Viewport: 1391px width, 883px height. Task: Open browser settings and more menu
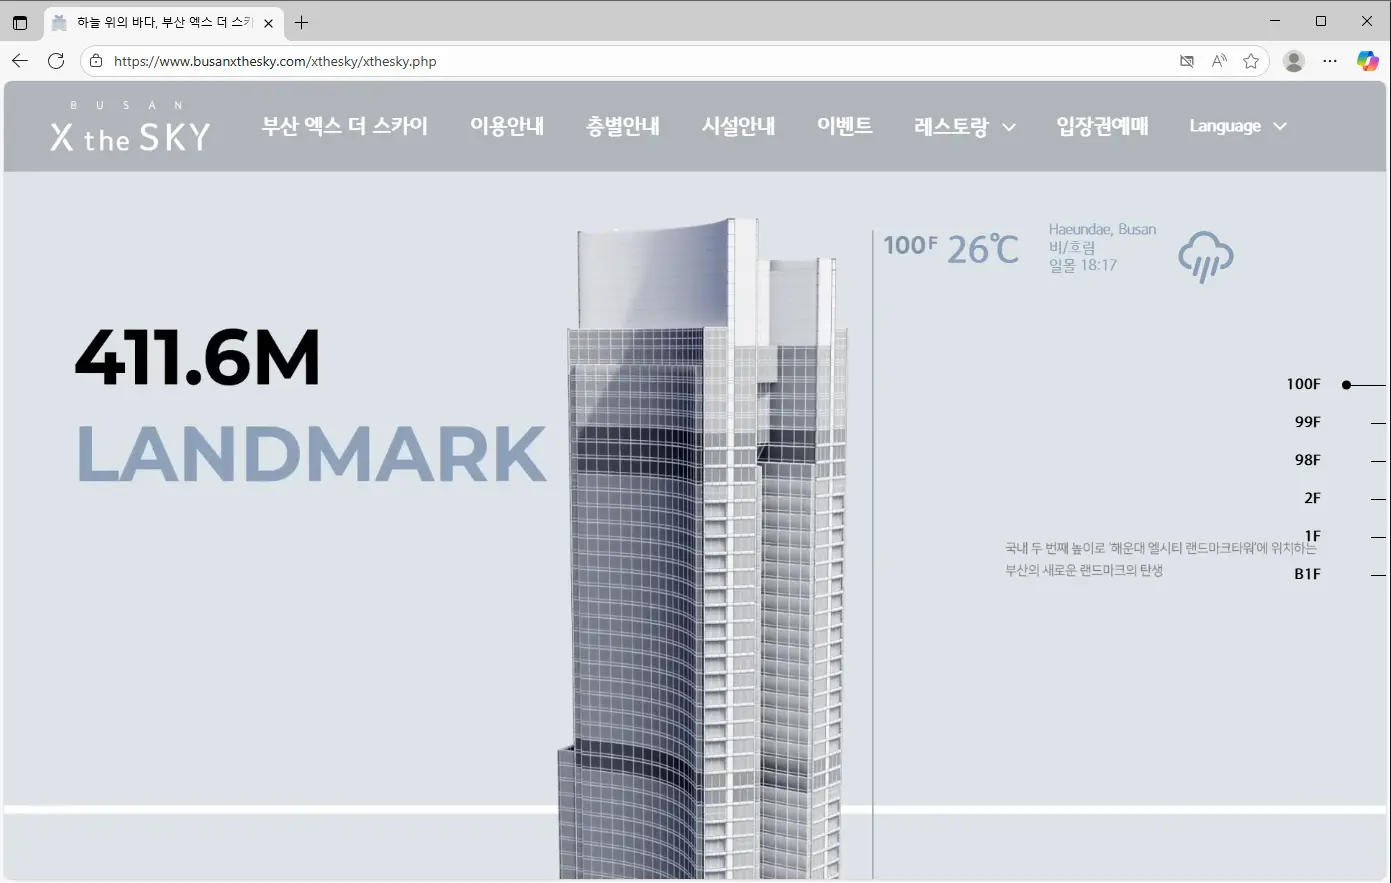coord(1330,61)
